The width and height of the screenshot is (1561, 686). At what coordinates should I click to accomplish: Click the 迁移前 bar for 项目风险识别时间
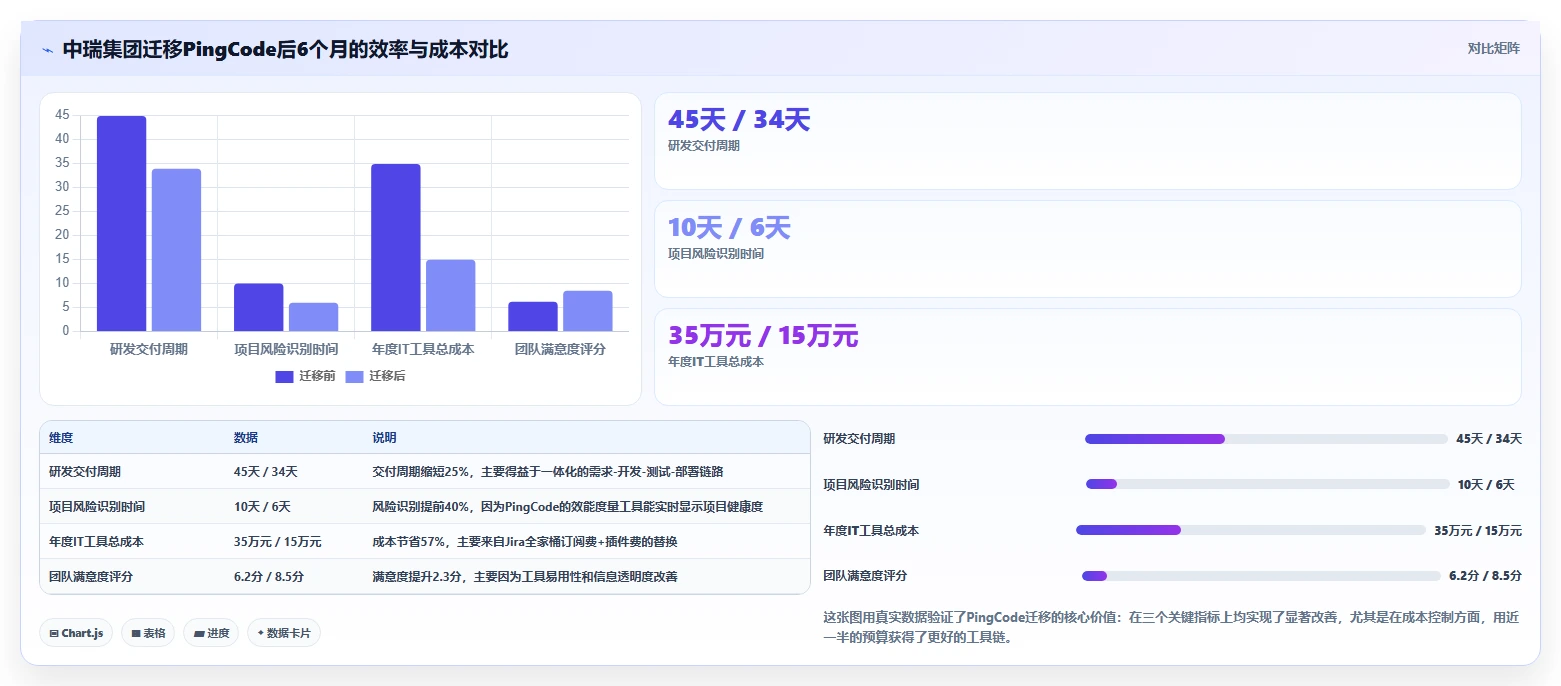click(x=258, y=307)
